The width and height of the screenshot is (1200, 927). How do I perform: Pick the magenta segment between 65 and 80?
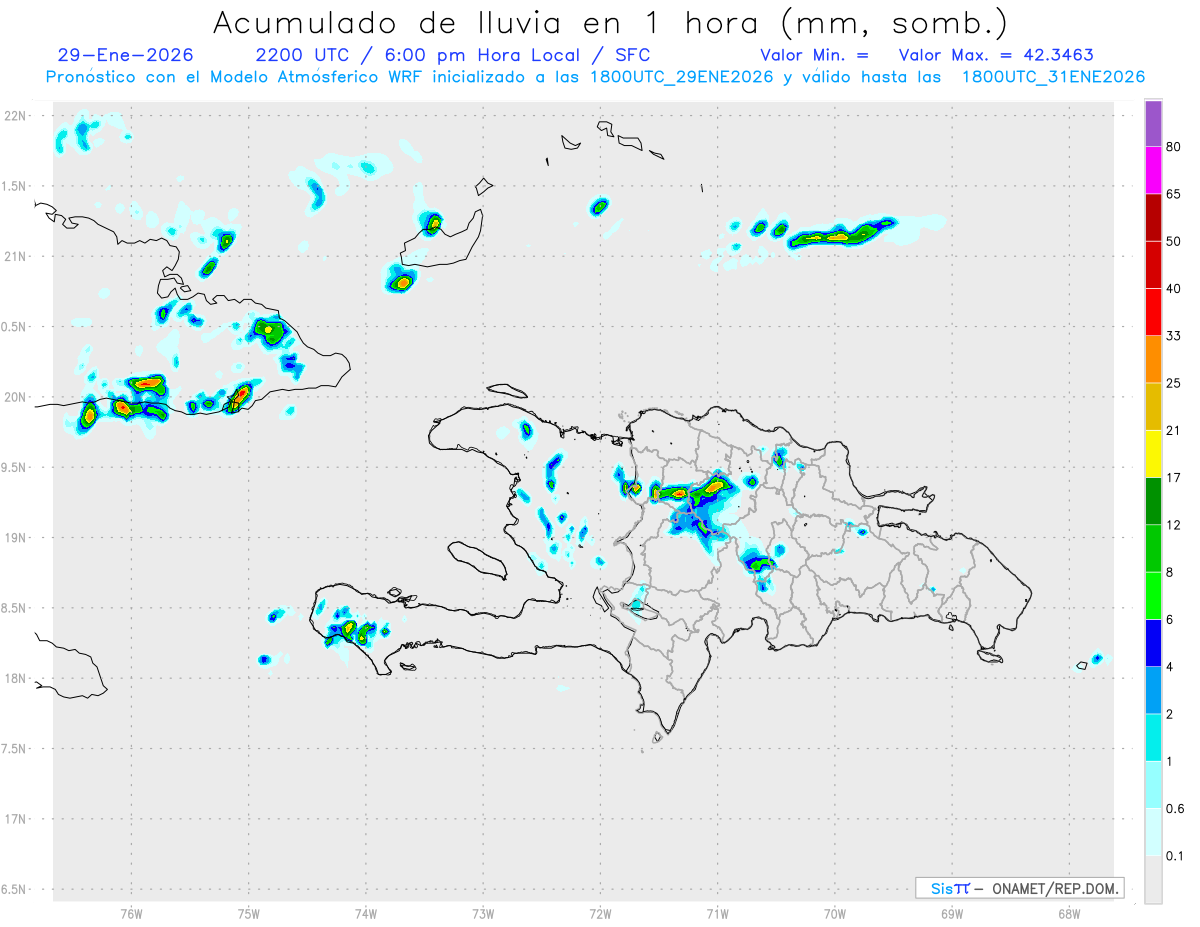[x=1153, y=171]
